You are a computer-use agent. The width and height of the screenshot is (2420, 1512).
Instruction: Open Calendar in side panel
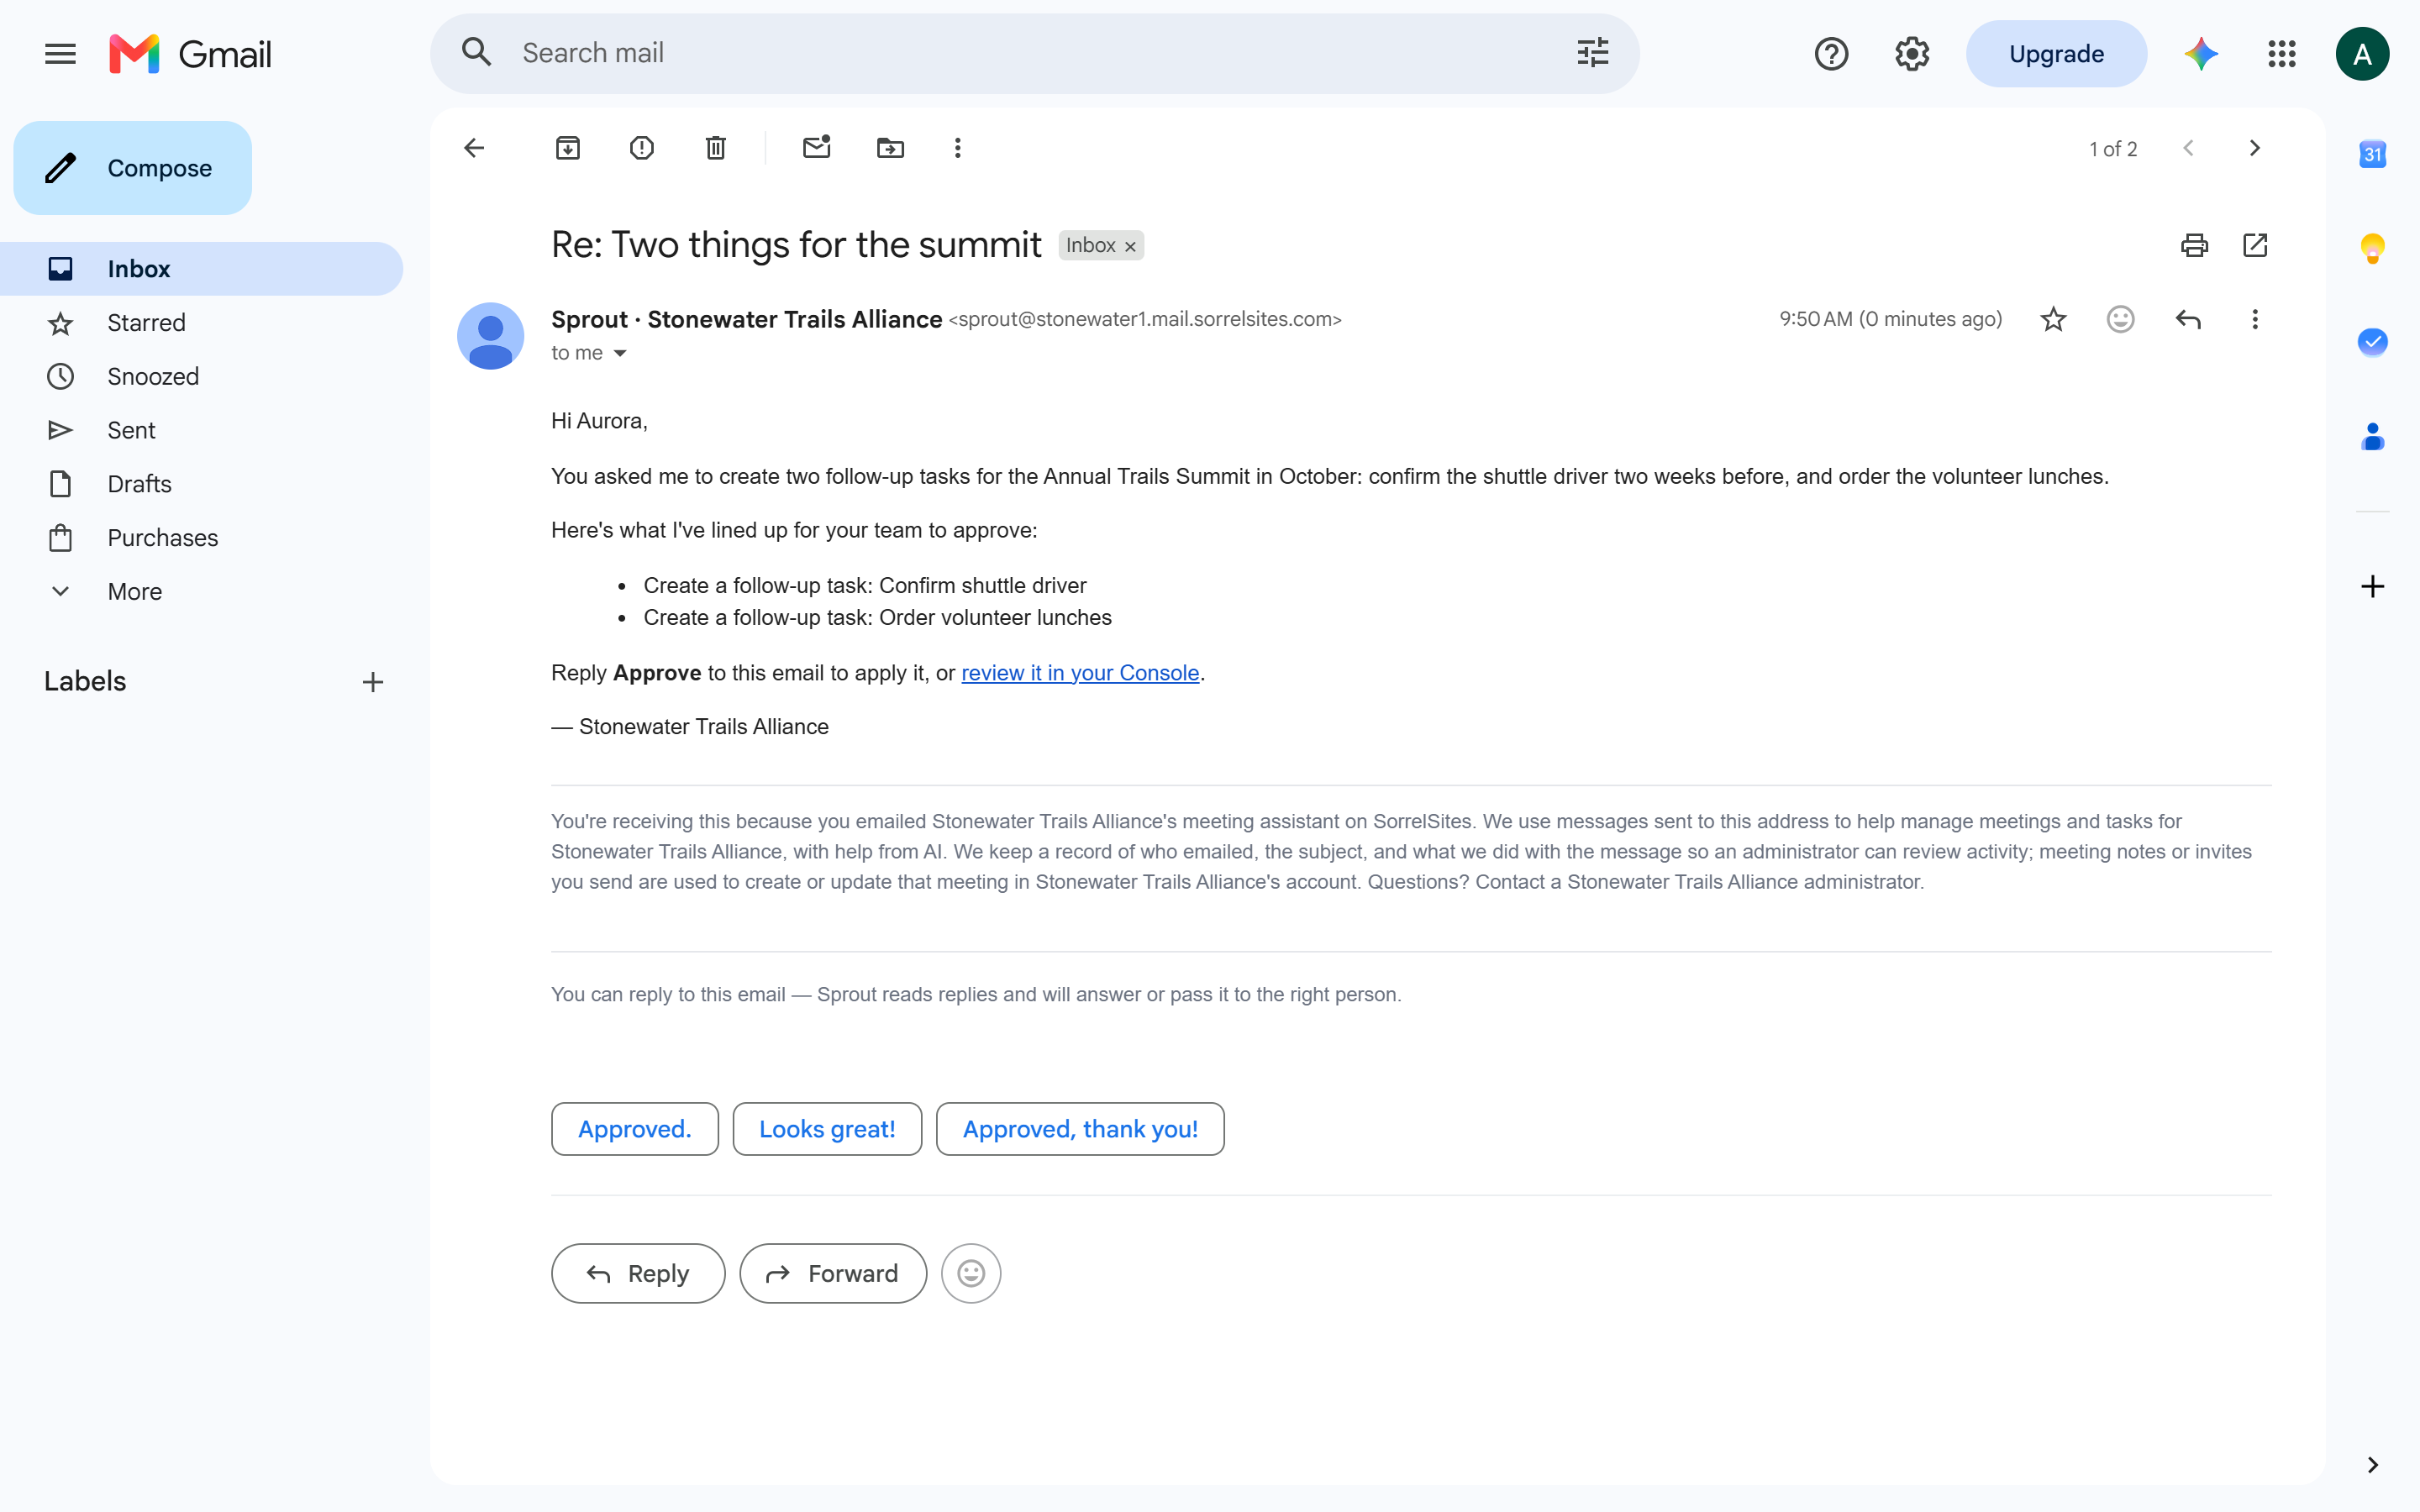coord(2372,154)
